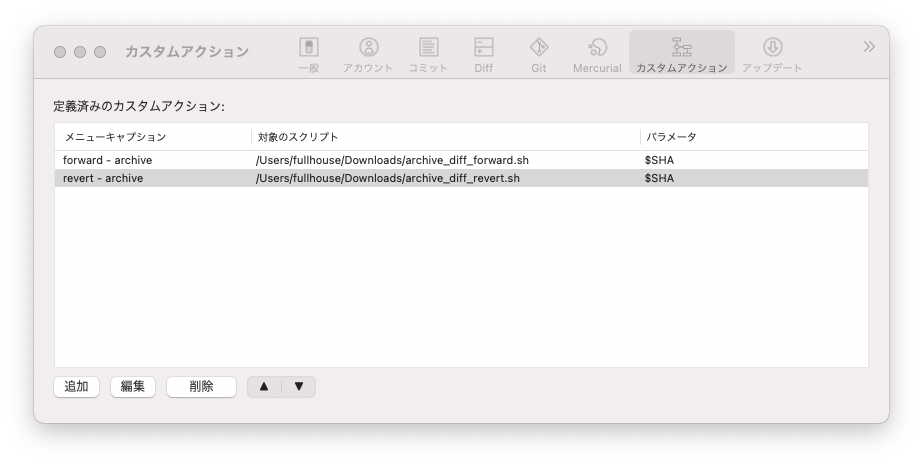Minimize the preferences window
The image size is (923, 465).
(x=80, y=52)
